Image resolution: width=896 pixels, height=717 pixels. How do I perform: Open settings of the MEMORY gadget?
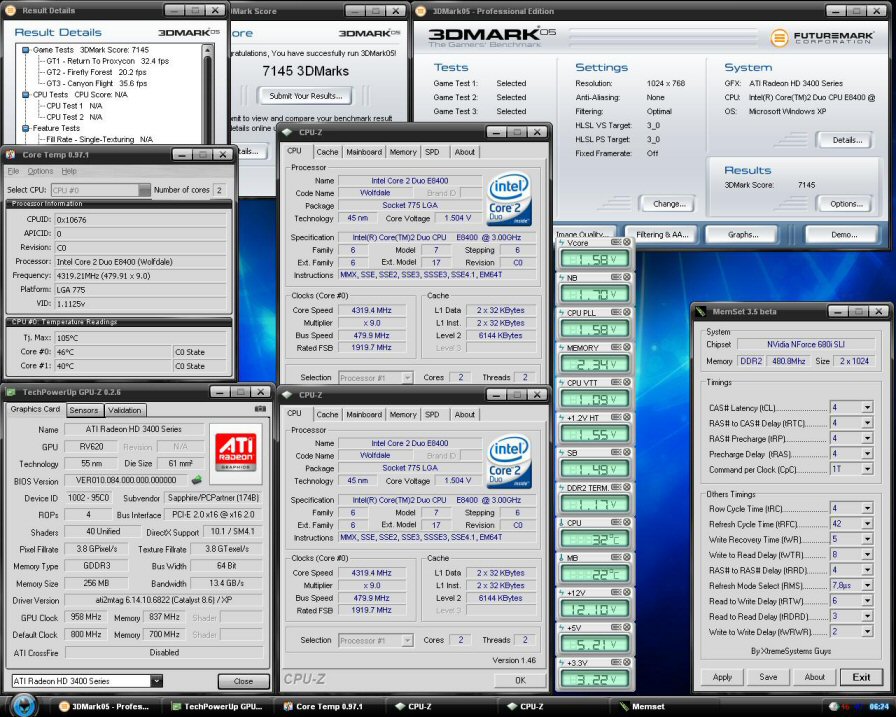(x=616, y=347)
